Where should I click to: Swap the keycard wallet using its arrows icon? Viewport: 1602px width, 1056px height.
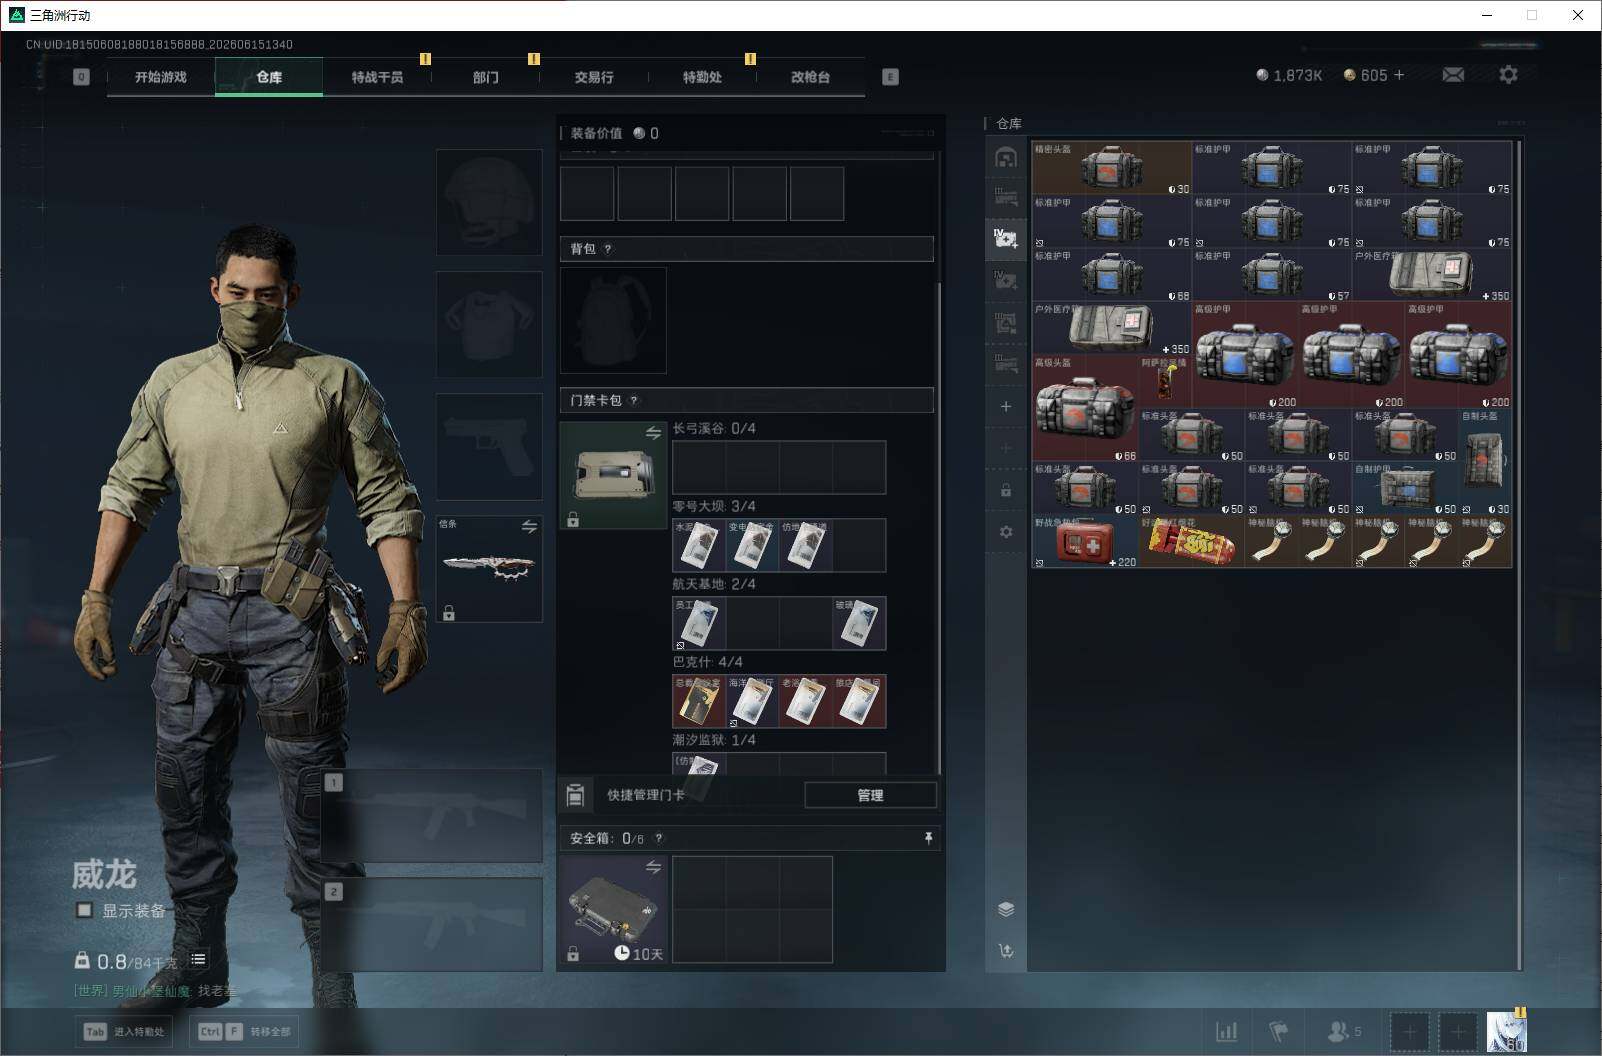[653, 433]
